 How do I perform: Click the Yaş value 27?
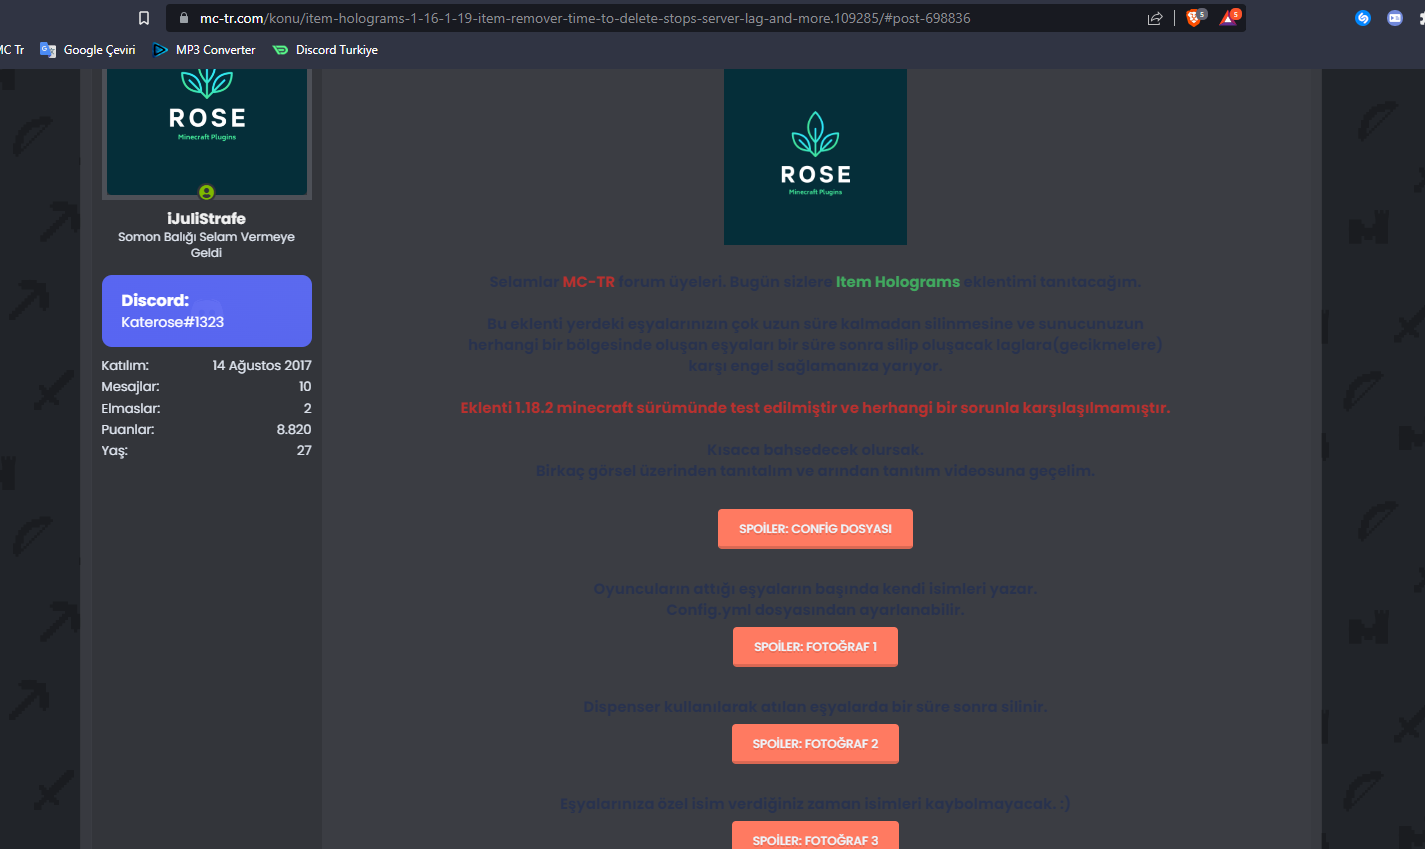click(x=304, y=451)
